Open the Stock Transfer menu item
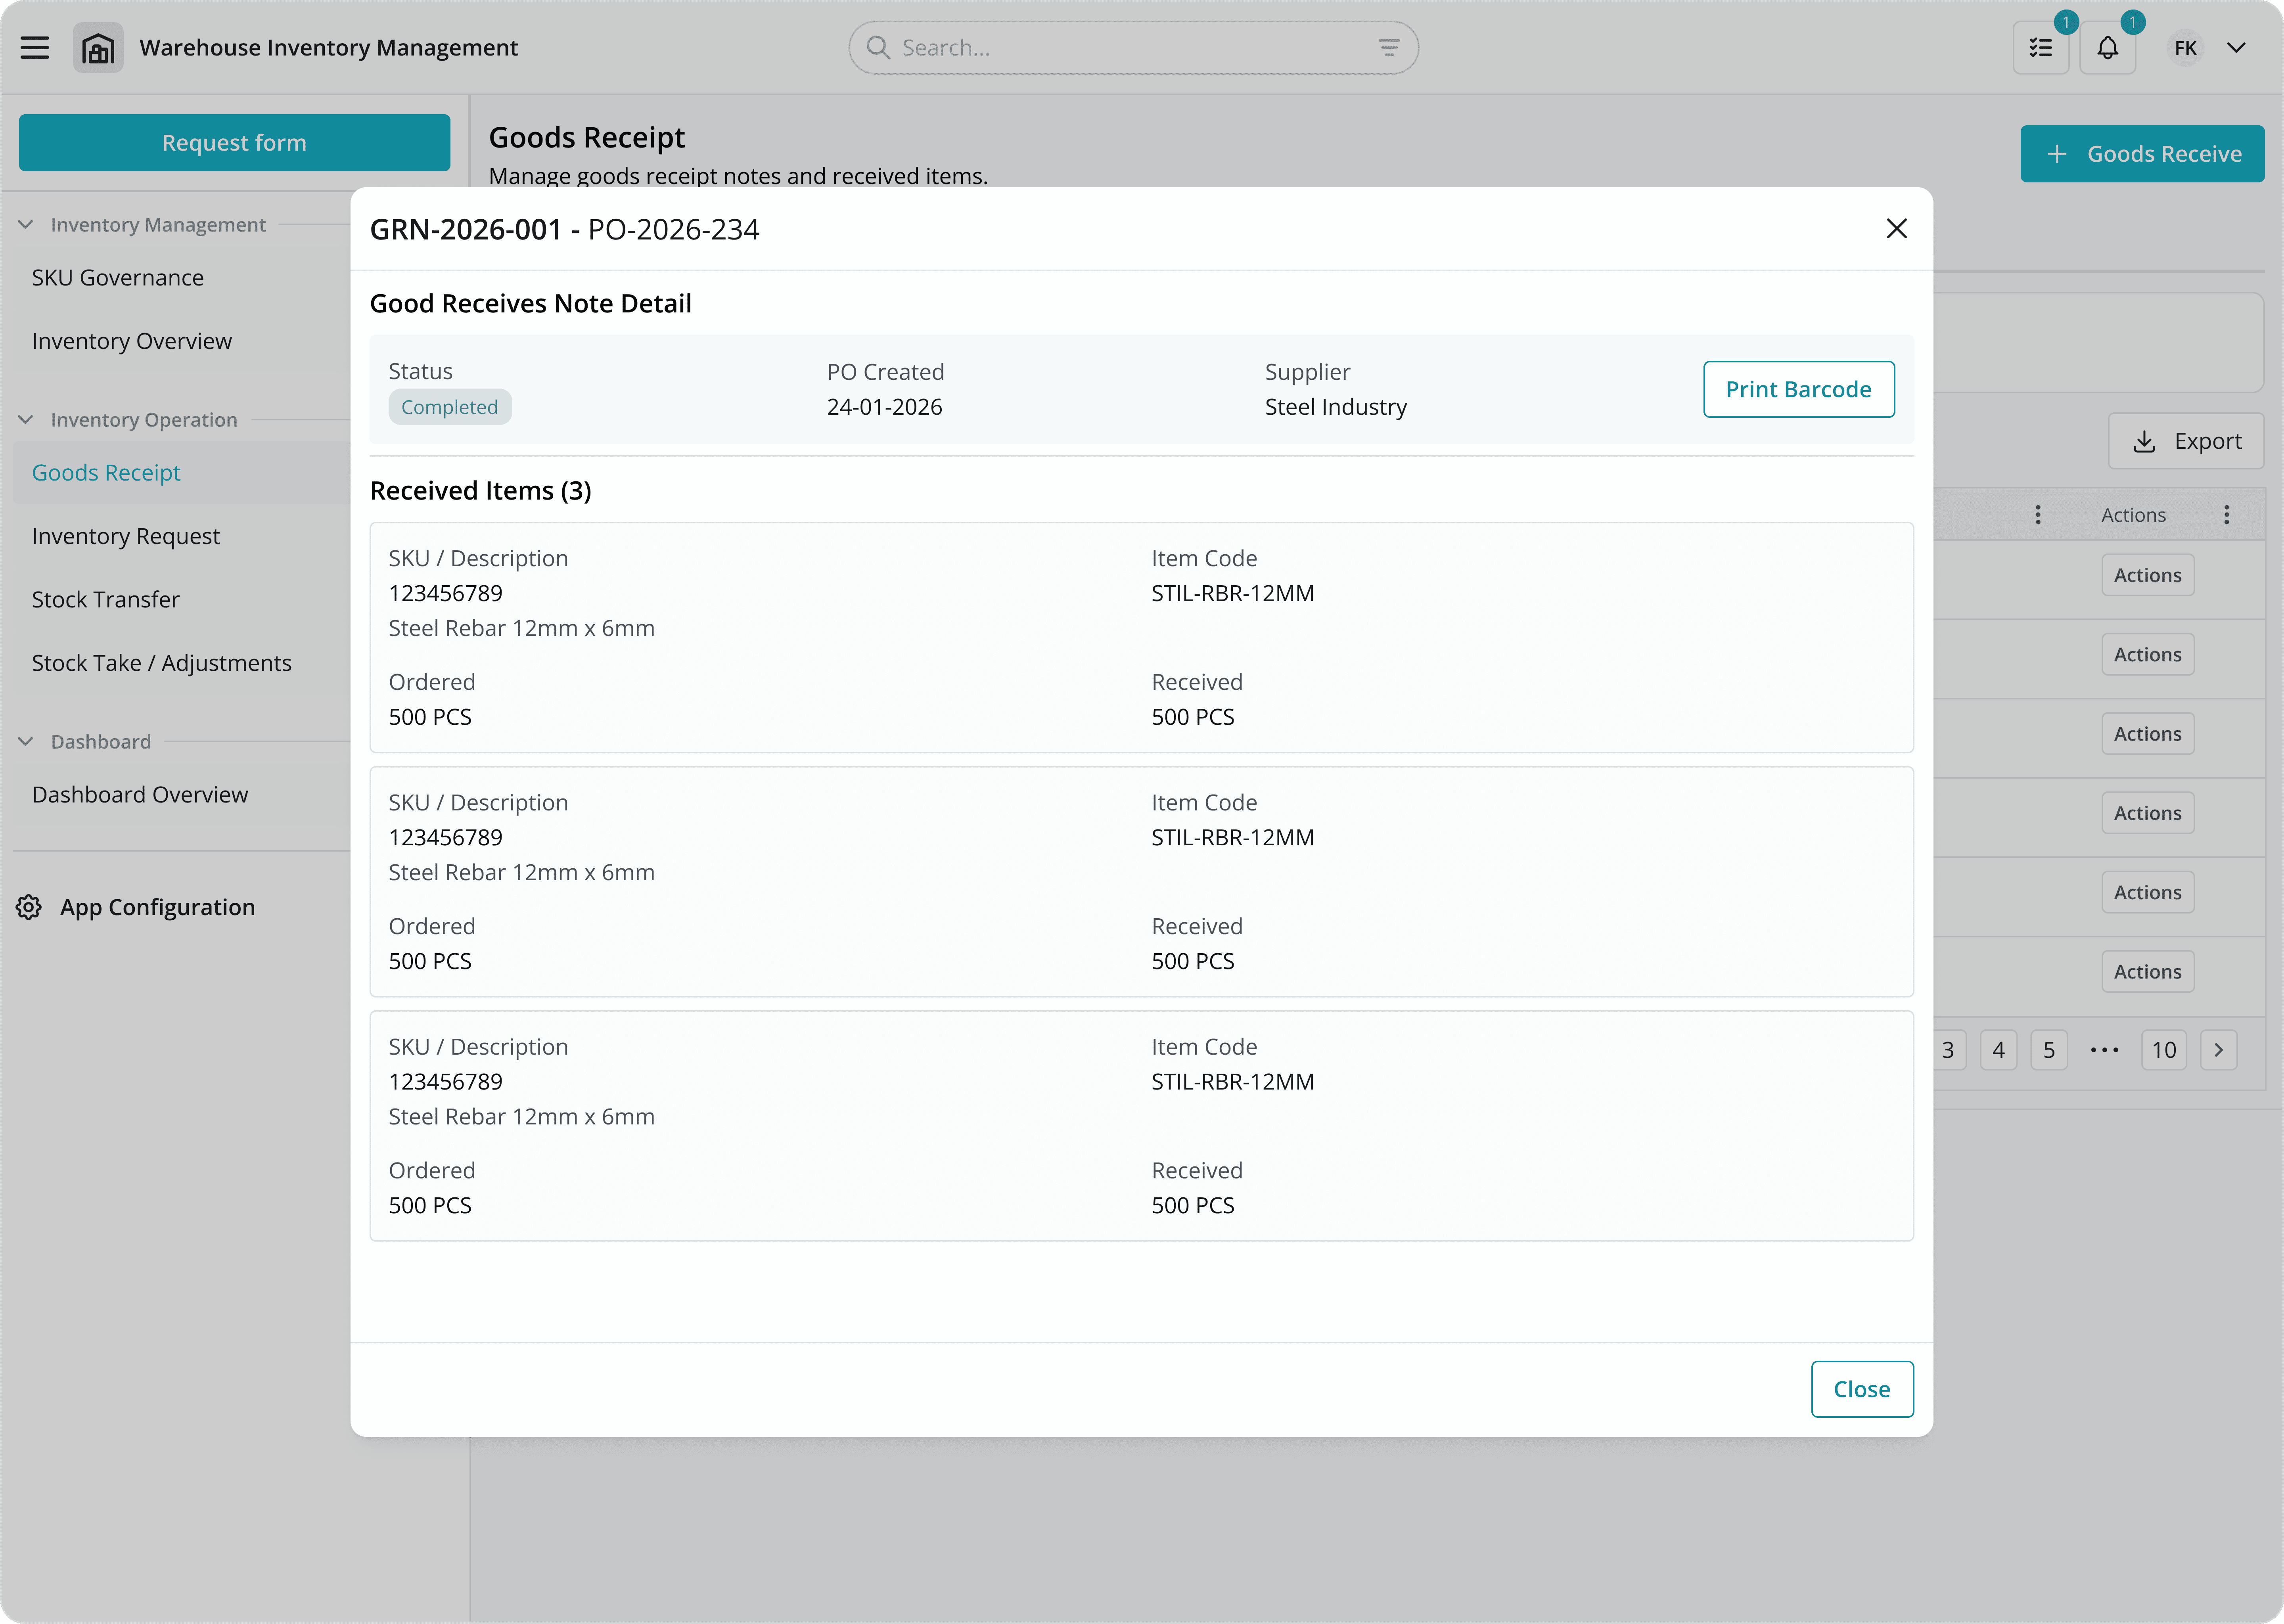 106,599
